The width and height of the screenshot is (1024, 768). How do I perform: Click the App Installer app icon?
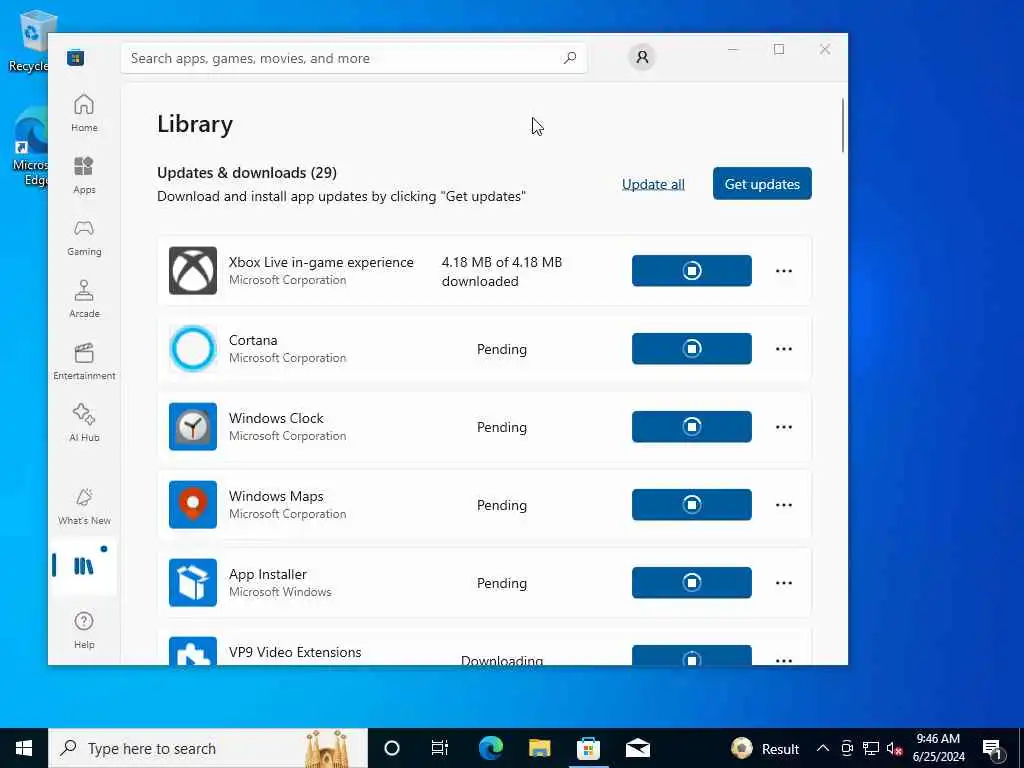tap(193, 583)
